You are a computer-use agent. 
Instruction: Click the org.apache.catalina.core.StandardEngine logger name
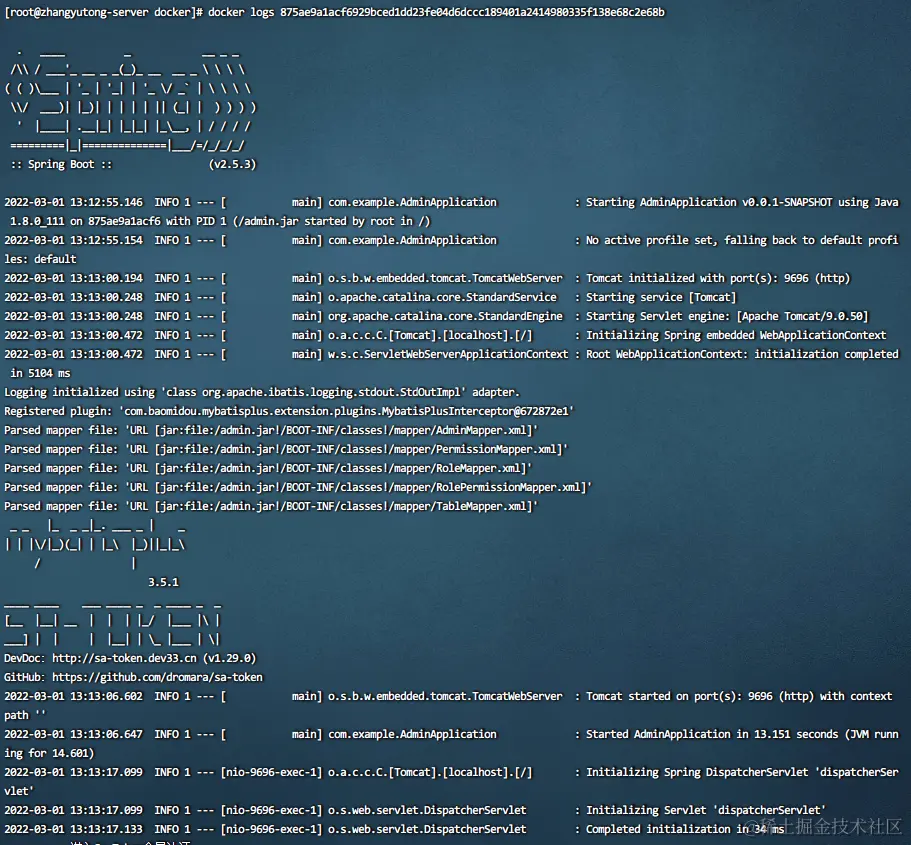tap(445, 317)
